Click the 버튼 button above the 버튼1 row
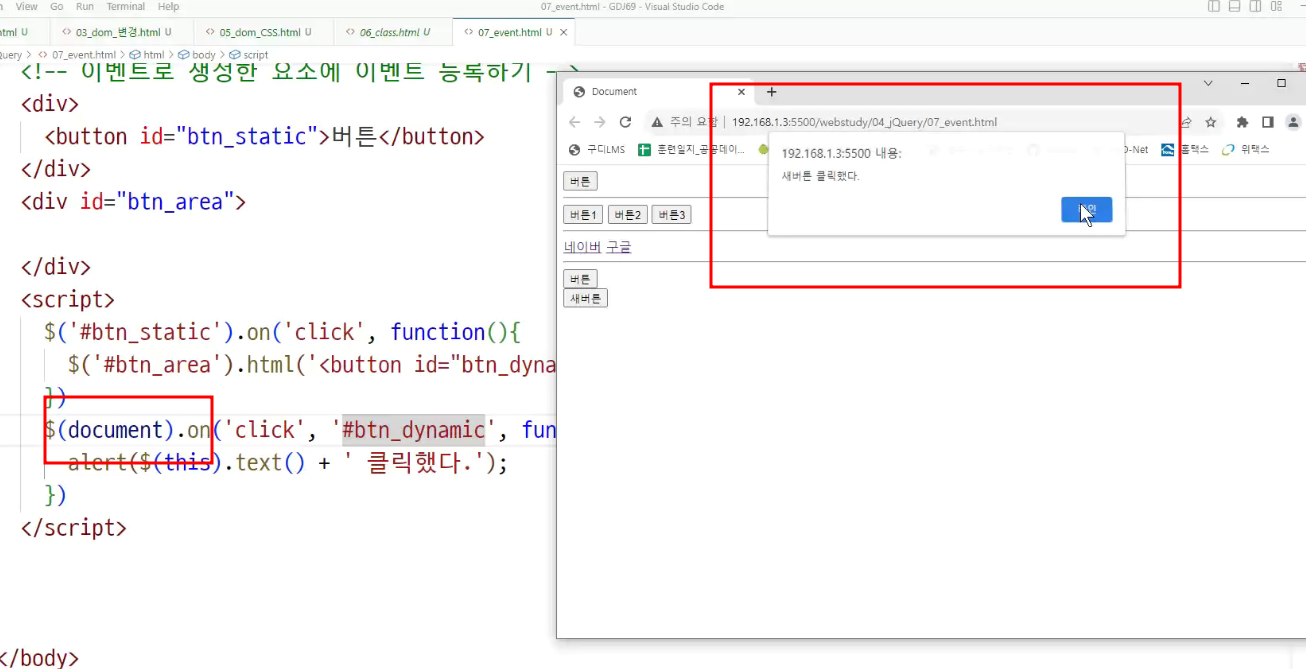Screen dimensions: 1306x669 point(580,181)
